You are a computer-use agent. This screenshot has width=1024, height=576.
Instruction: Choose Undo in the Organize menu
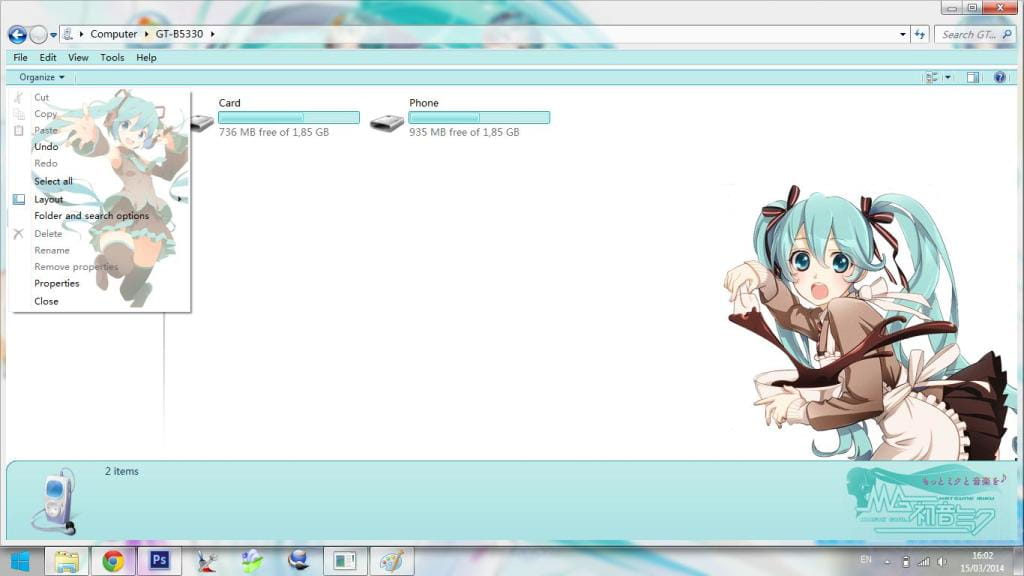(46, 146)
